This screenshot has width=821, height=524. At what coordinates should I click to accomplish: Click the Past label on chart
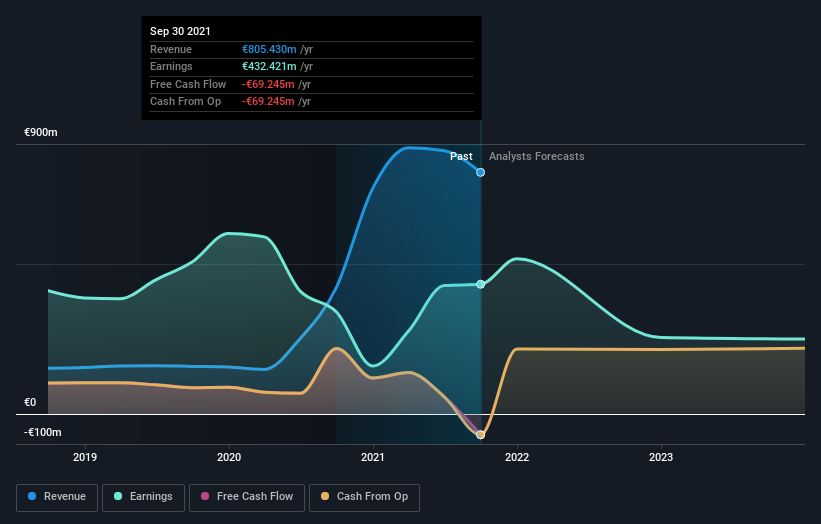click(461, 157)
